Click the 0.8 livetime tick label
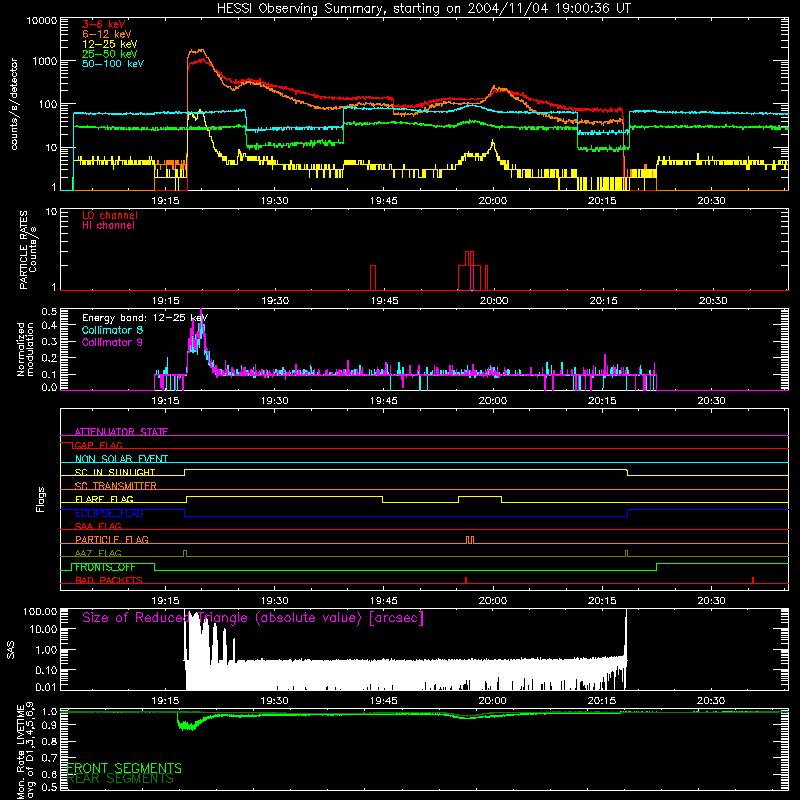Screen dimensions: 800x800 (x=49, y=742)
